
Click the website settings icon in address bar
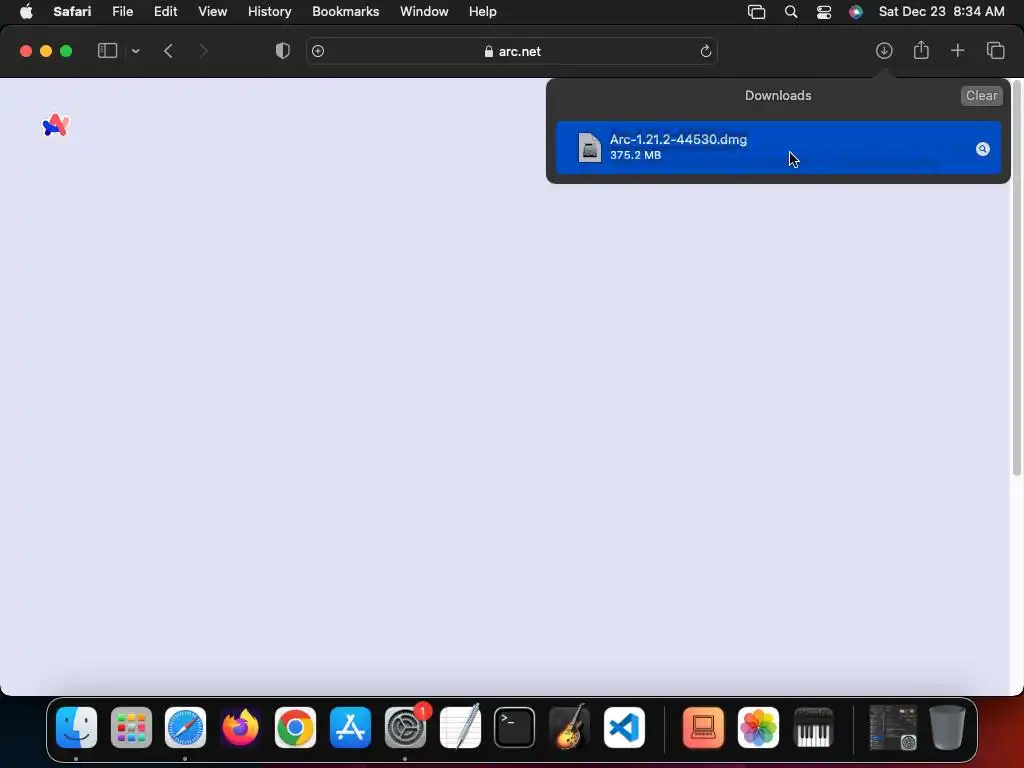[x=318, y=51]
